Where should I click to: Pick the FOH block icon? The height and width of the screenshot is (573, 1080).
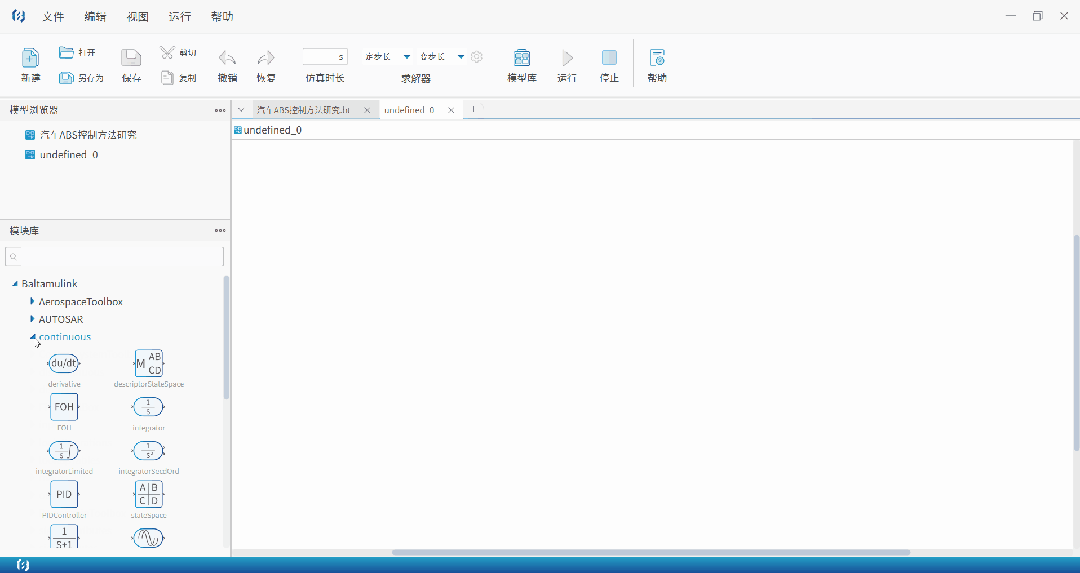63,407
